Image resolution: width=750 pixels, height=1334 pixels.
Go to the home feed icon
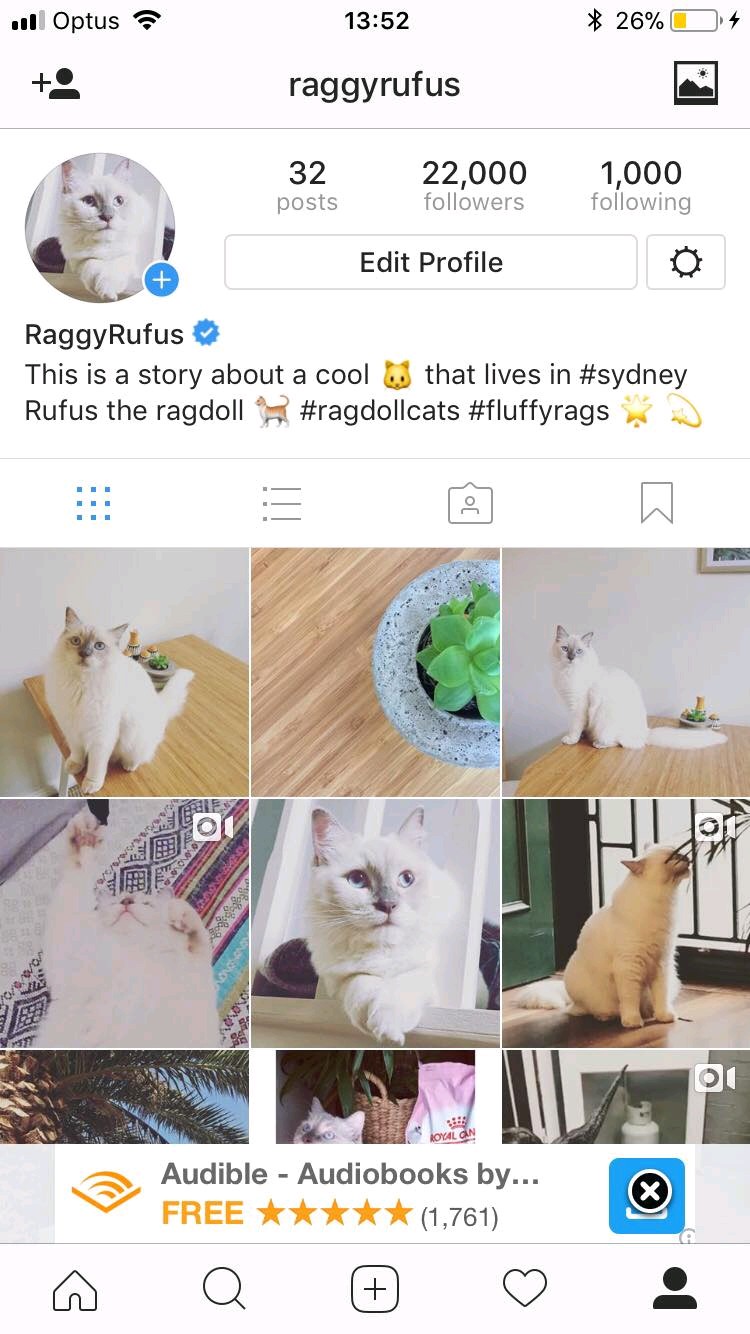(75, 1289)
